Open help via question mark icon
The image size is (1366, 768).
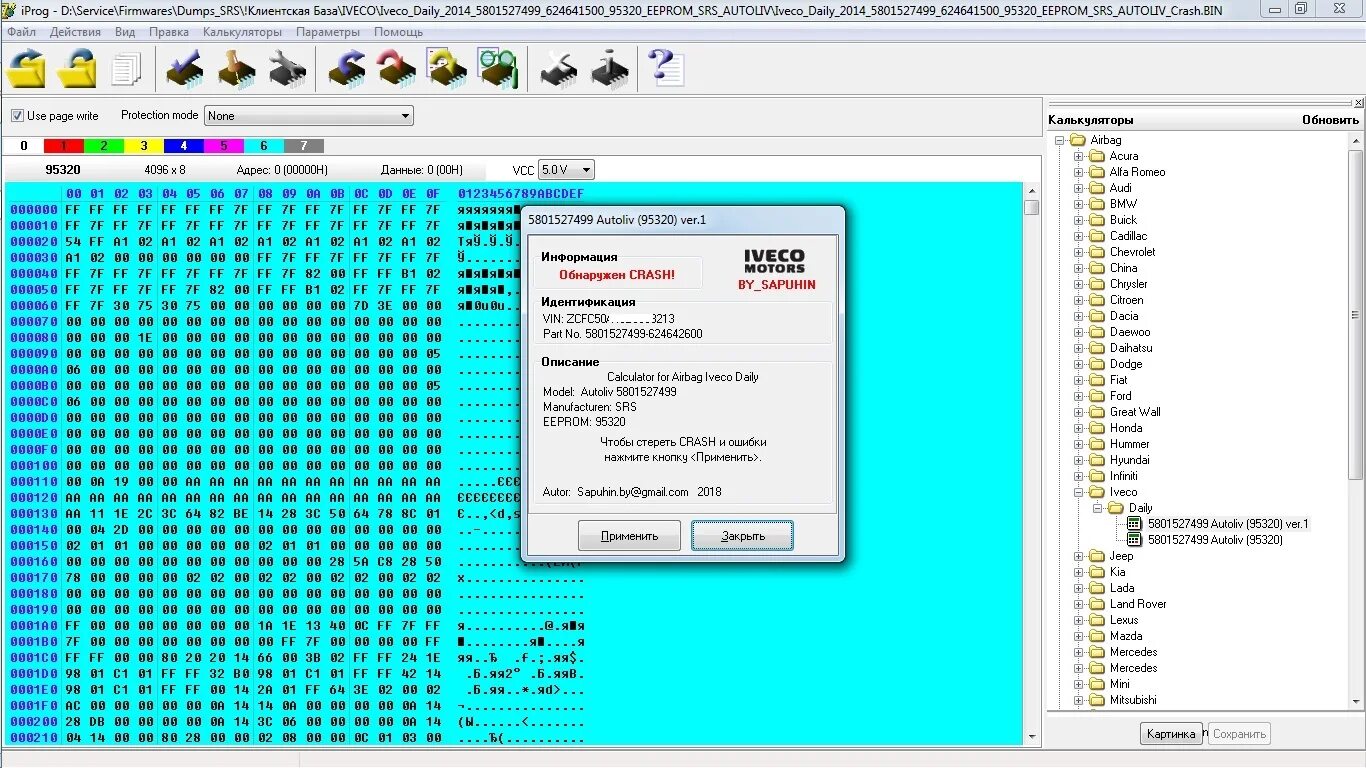665,68
